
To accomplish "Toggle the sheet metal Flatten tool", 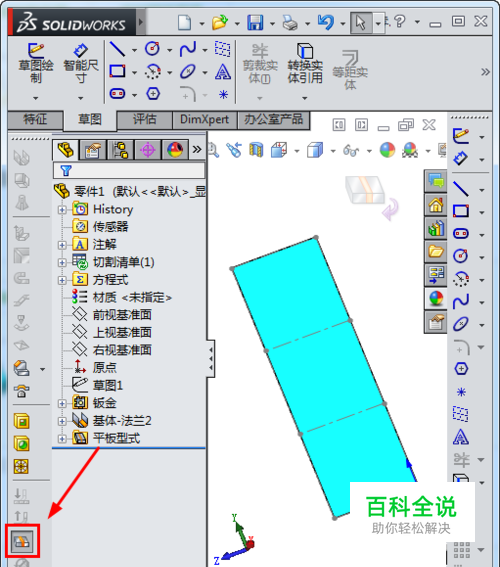I will pos(22,541).
